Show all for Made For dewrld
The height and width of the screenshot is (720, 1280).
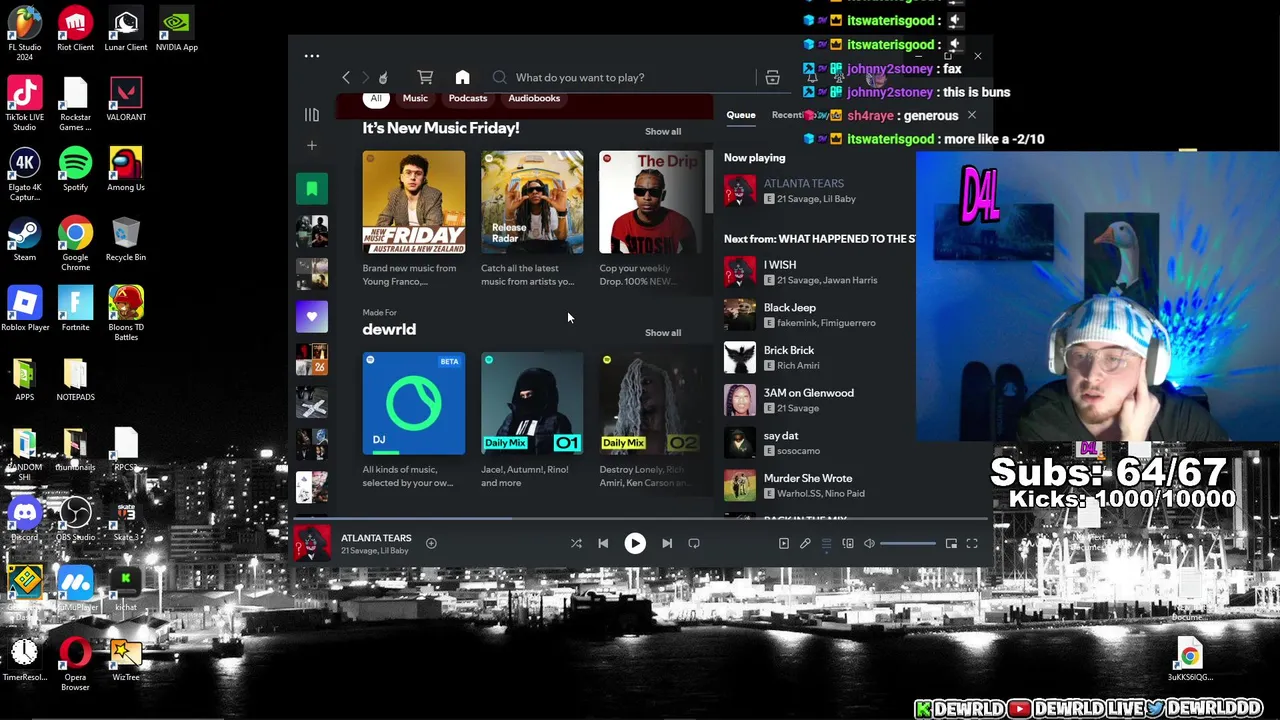[663, 333]
